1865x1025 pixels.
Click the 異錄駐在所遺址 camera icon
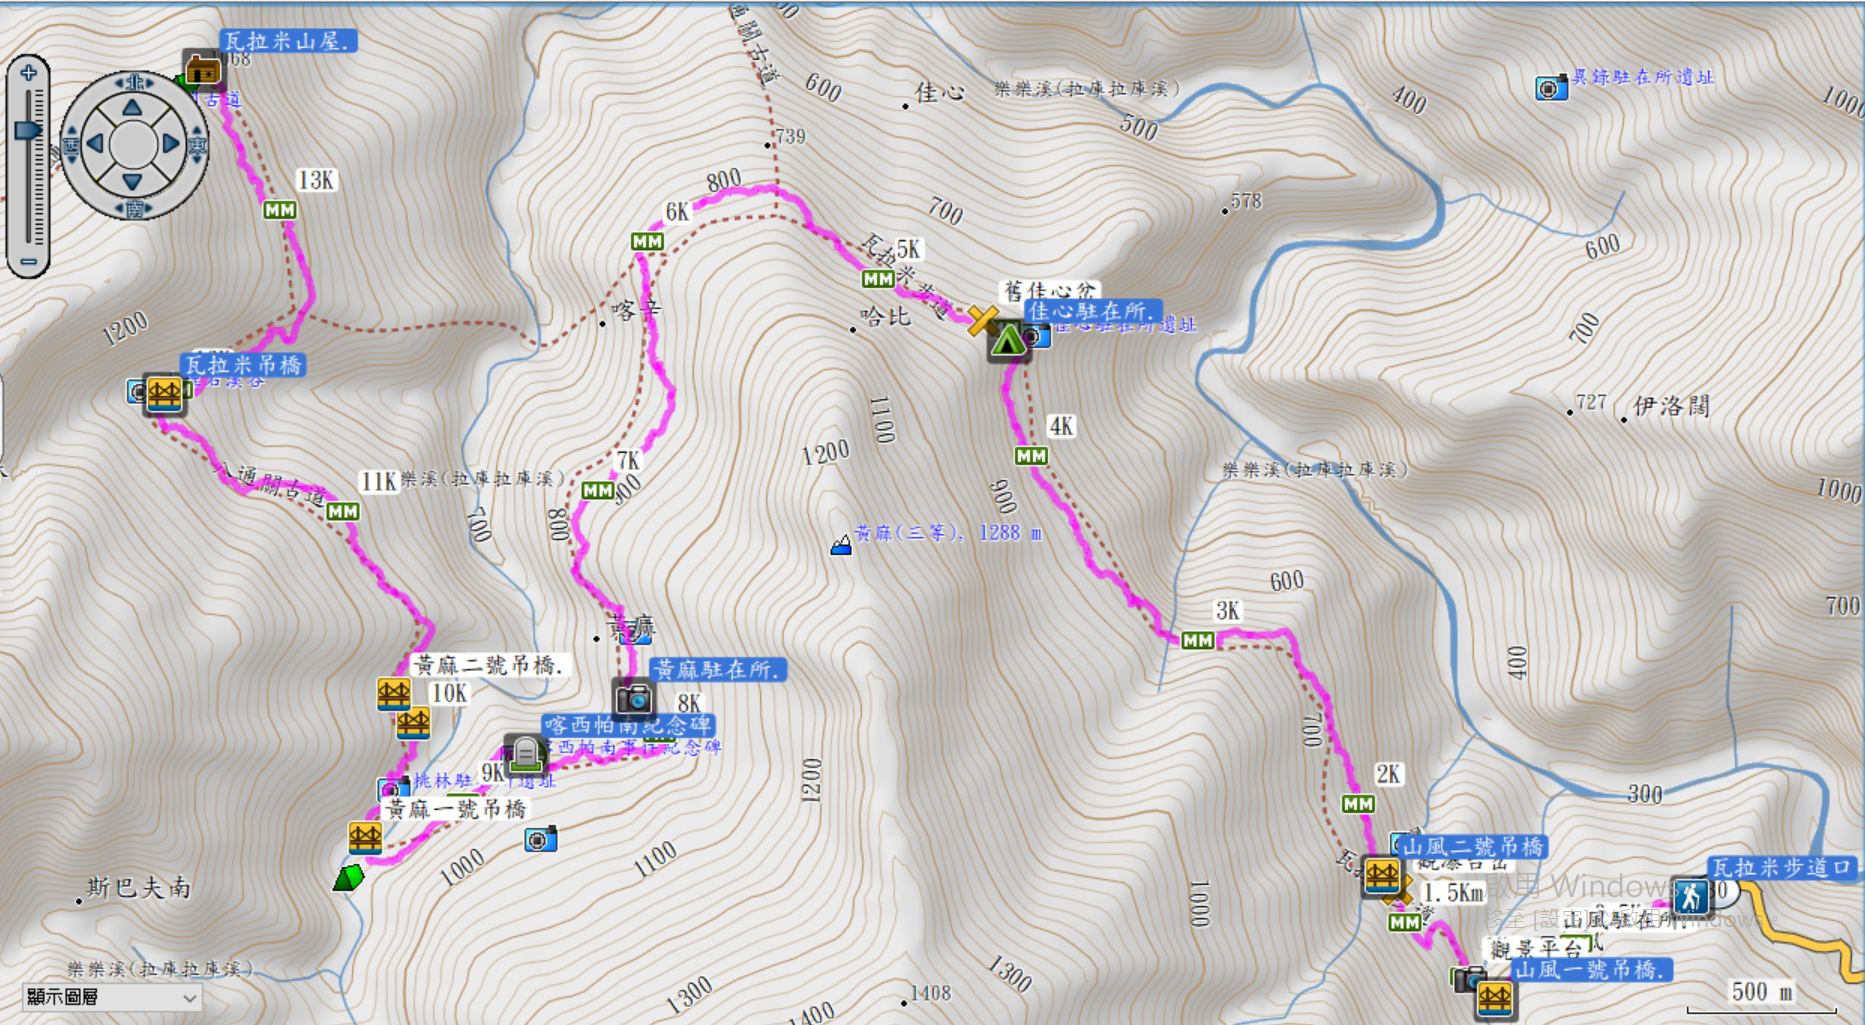tap(1551, 88)
